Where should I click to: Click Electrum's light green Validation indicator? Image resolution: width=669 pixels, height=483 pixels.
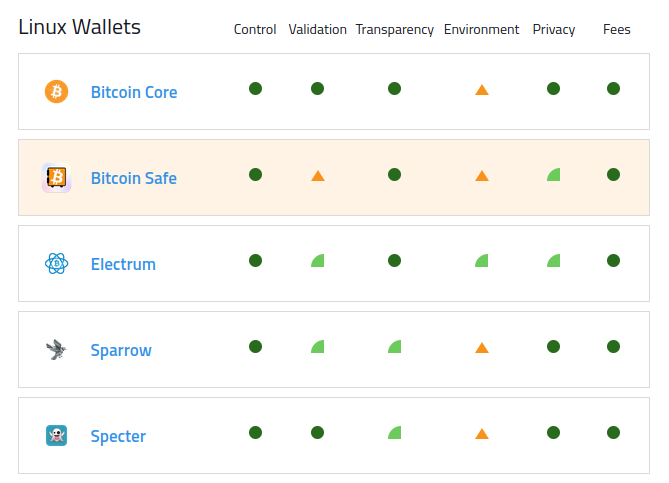click(x=318, y=261)
